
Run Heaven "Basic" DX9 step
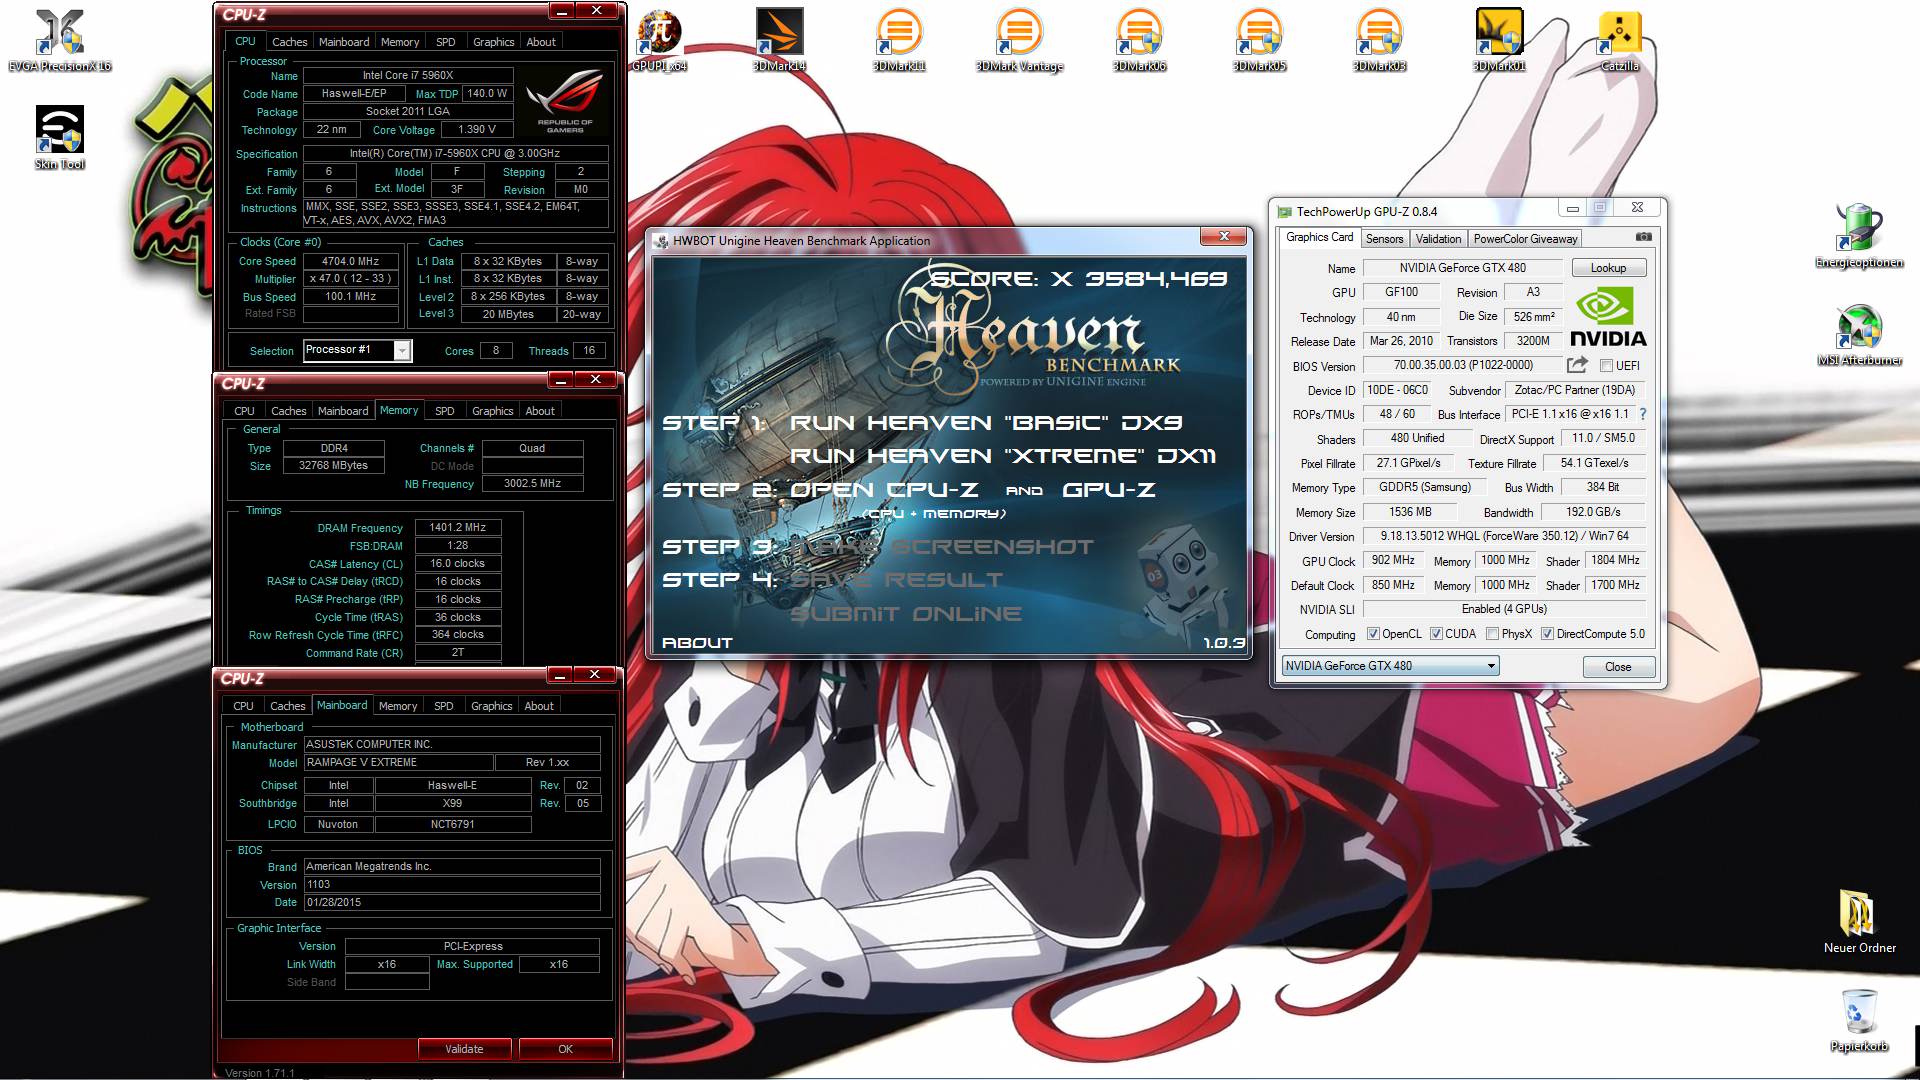pos(986,423)
